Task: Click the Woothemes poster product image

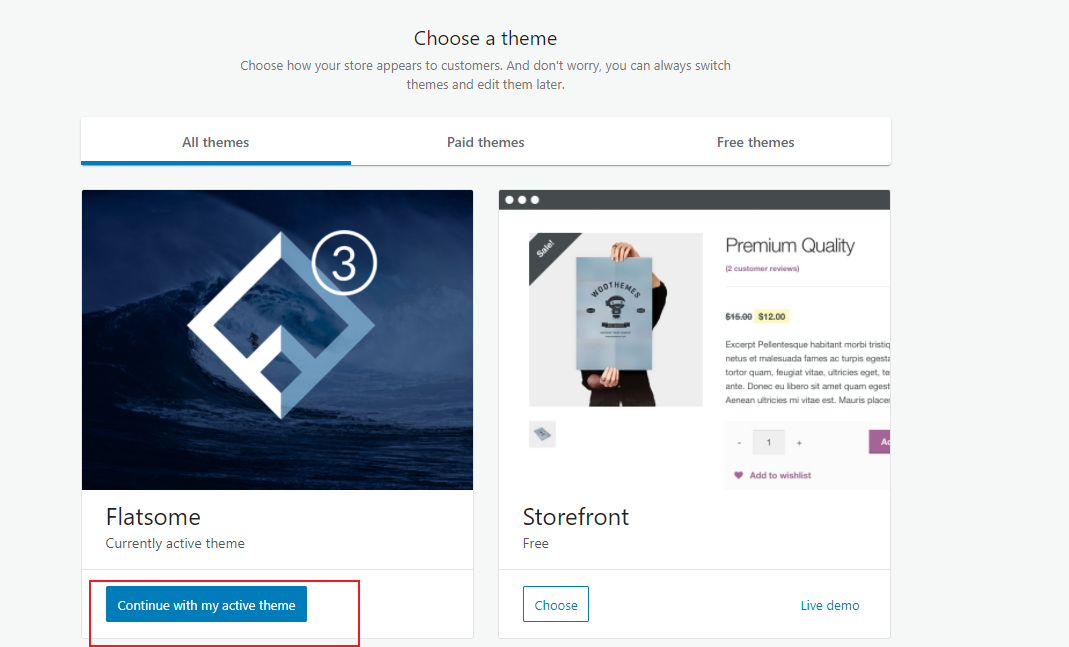Action: 615,318
